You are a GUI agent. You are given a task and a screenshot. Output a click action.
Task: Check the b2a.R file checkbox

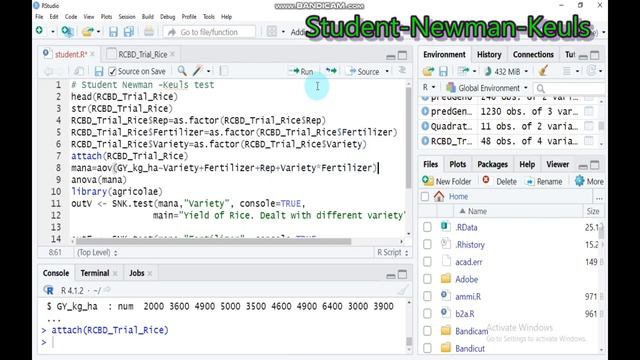coord(427,313)
